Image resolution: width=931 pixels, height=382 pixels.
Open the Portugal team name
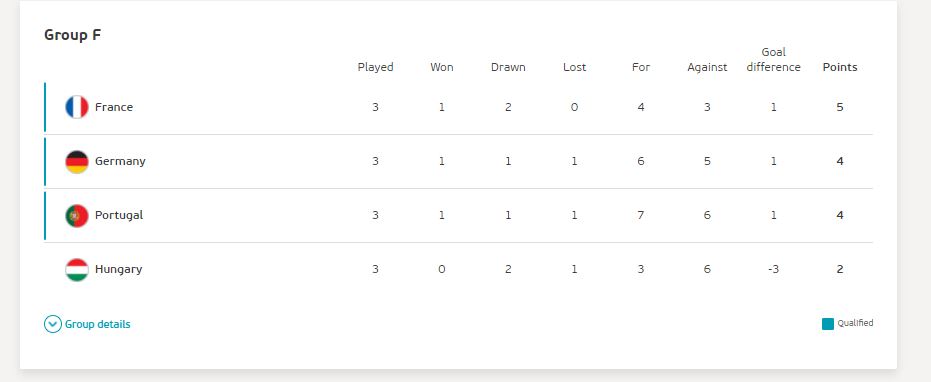(x=119, y=215)
